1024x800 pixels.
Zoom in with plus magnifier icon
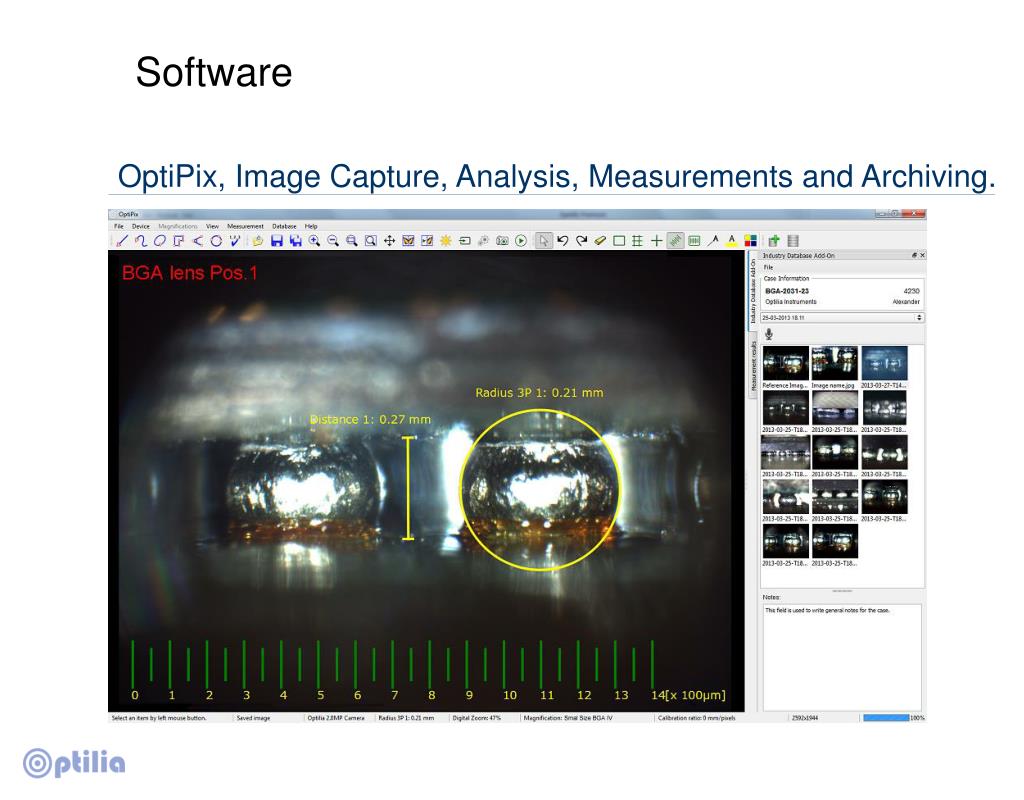pyautogui.click(x=314, y=241)
